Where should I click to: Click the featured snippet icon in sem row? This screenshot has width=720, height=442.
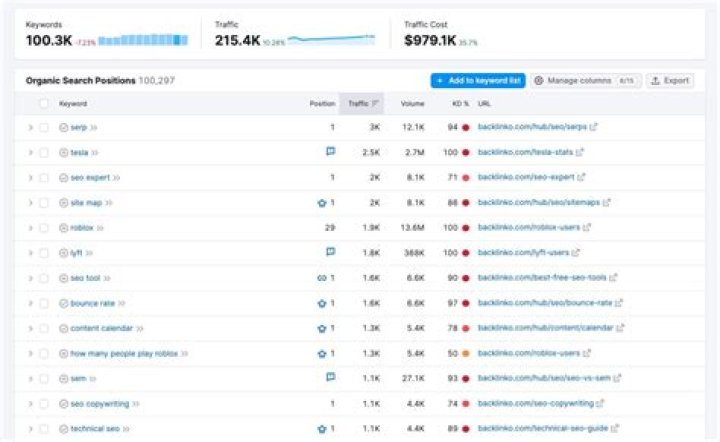pos(330,378)
